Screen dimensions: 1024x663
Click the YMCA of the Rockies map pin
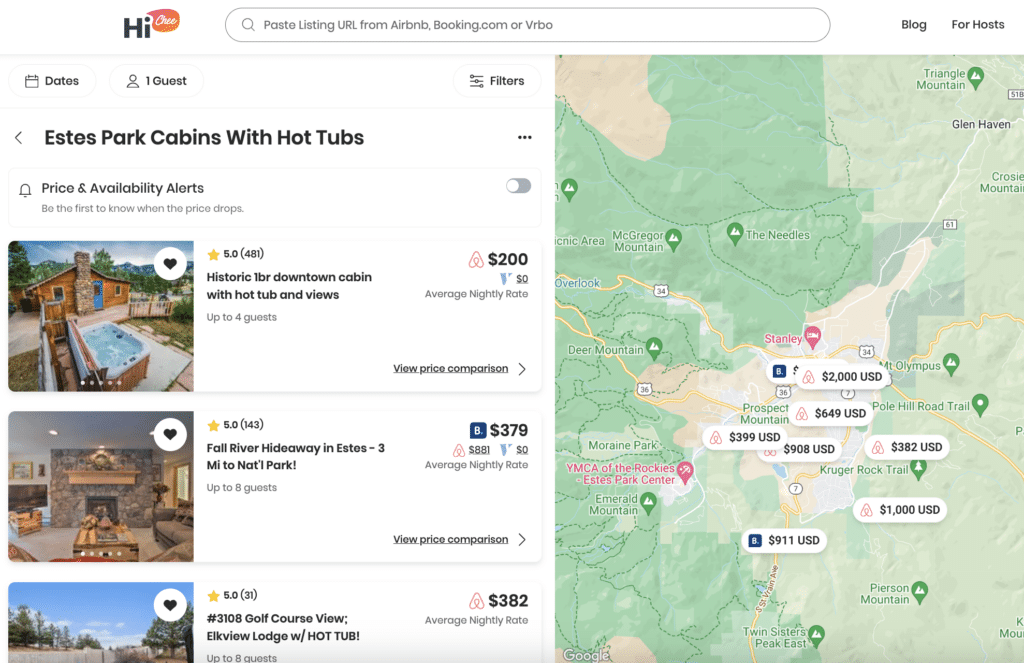pos(685,471)
